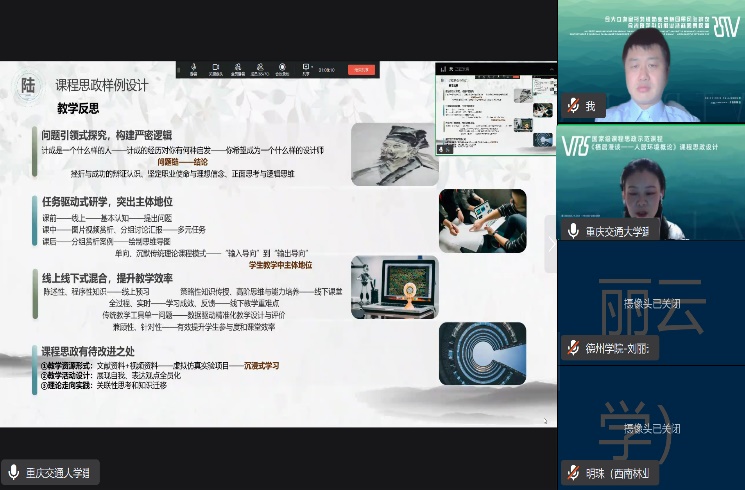Click the record icon in meeting toolbar
This screenshot has height=490, width=745.
(282, 69)
